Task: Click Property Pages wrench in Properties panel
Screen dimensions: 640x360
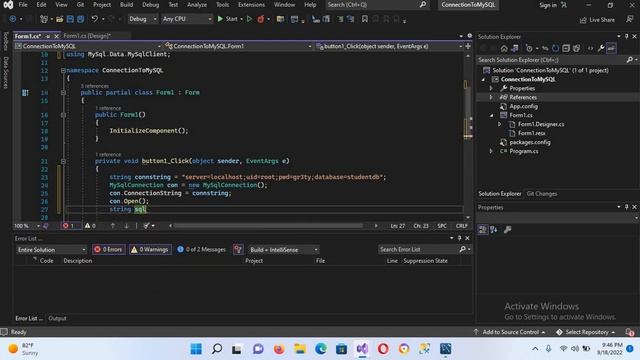Action: tap(507, 230)
